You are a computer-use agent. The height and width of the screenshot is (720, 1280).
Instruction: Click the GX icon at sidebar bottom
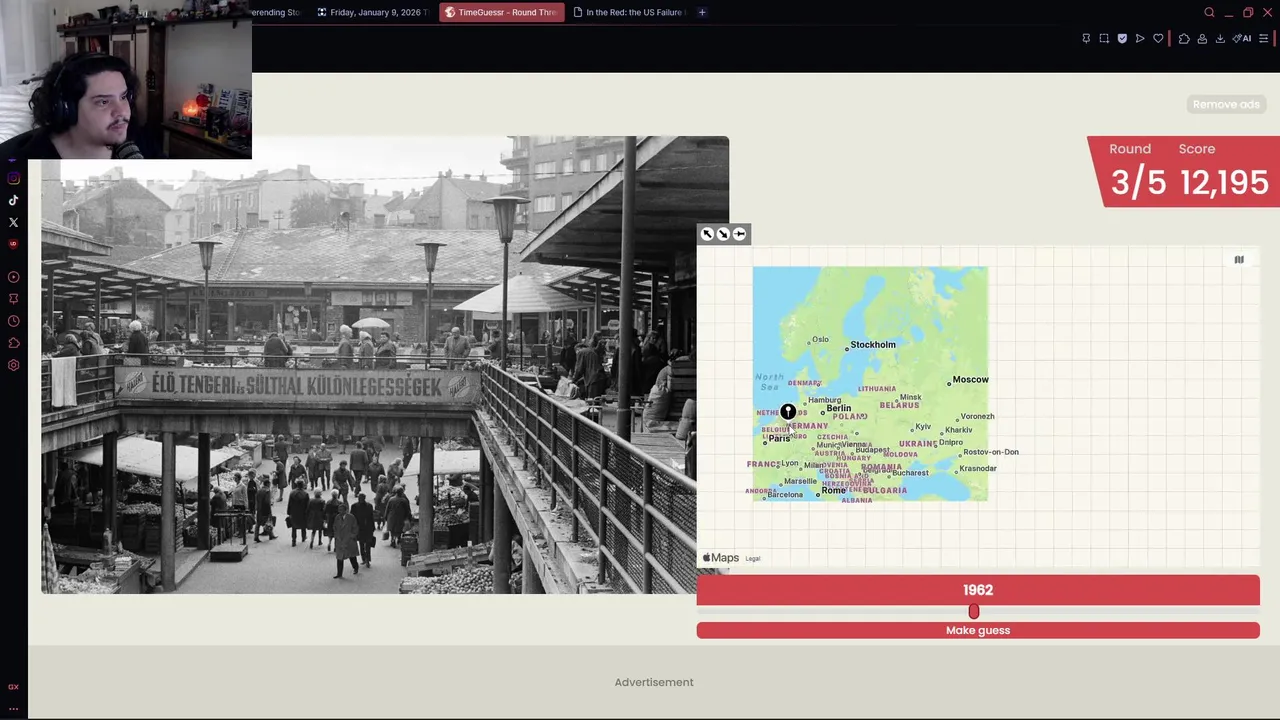coord(13,687)
